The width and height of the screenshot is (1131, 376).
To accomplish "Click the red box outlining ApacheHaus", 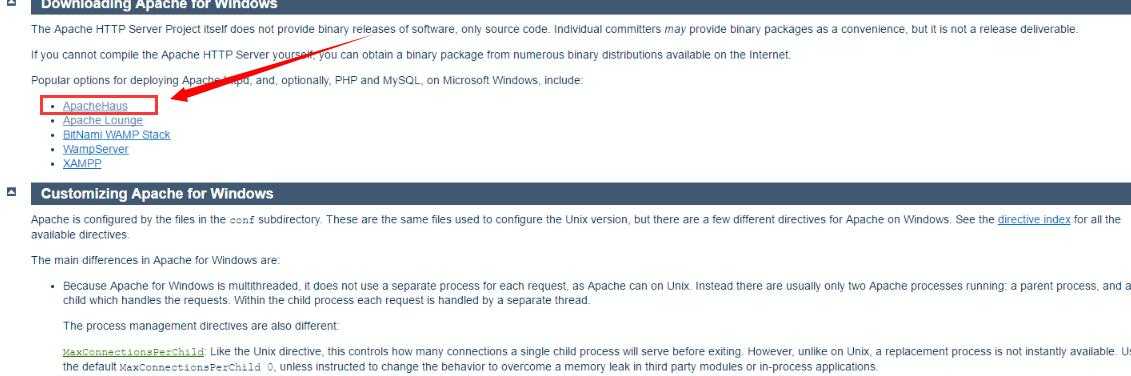I will (99, 105).
